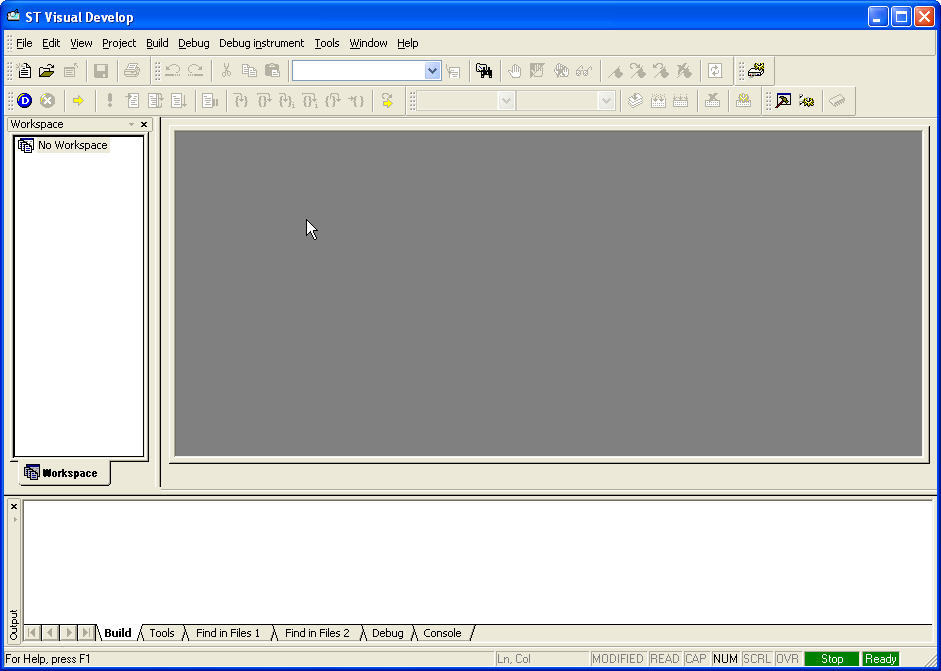The image size is (941, 671).
Task: Open the Programmer icon with yellow burst
Action: coord(756,71)
